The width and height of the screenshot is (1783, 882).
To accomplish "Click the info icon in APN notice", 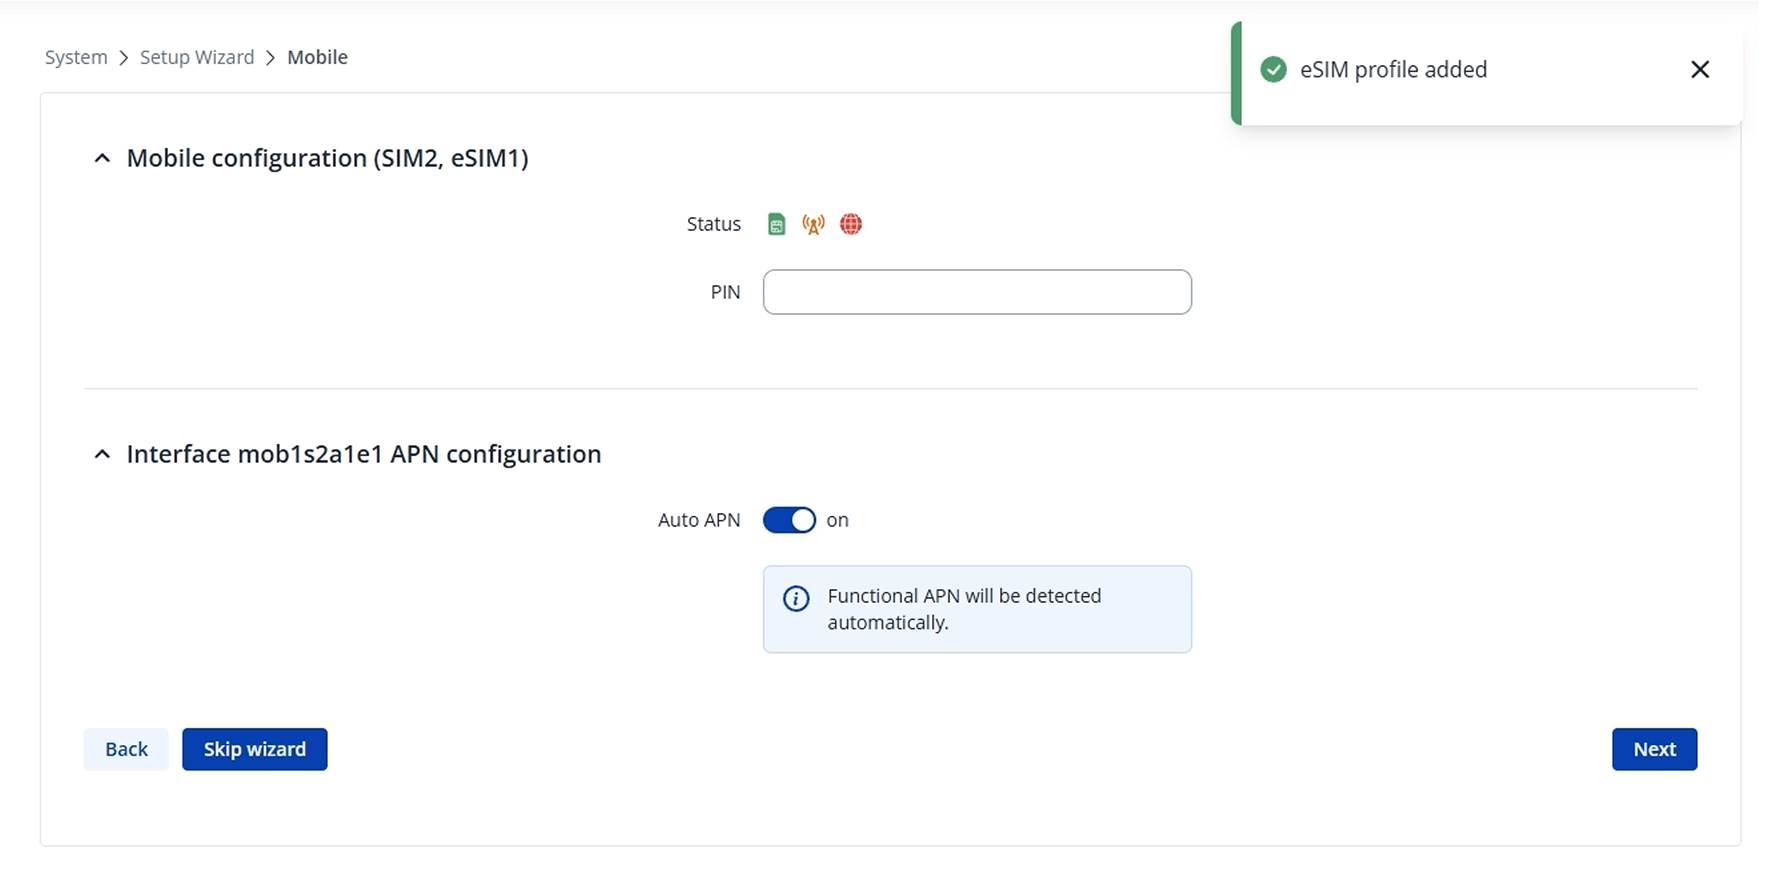I will (x=796, y=599).
